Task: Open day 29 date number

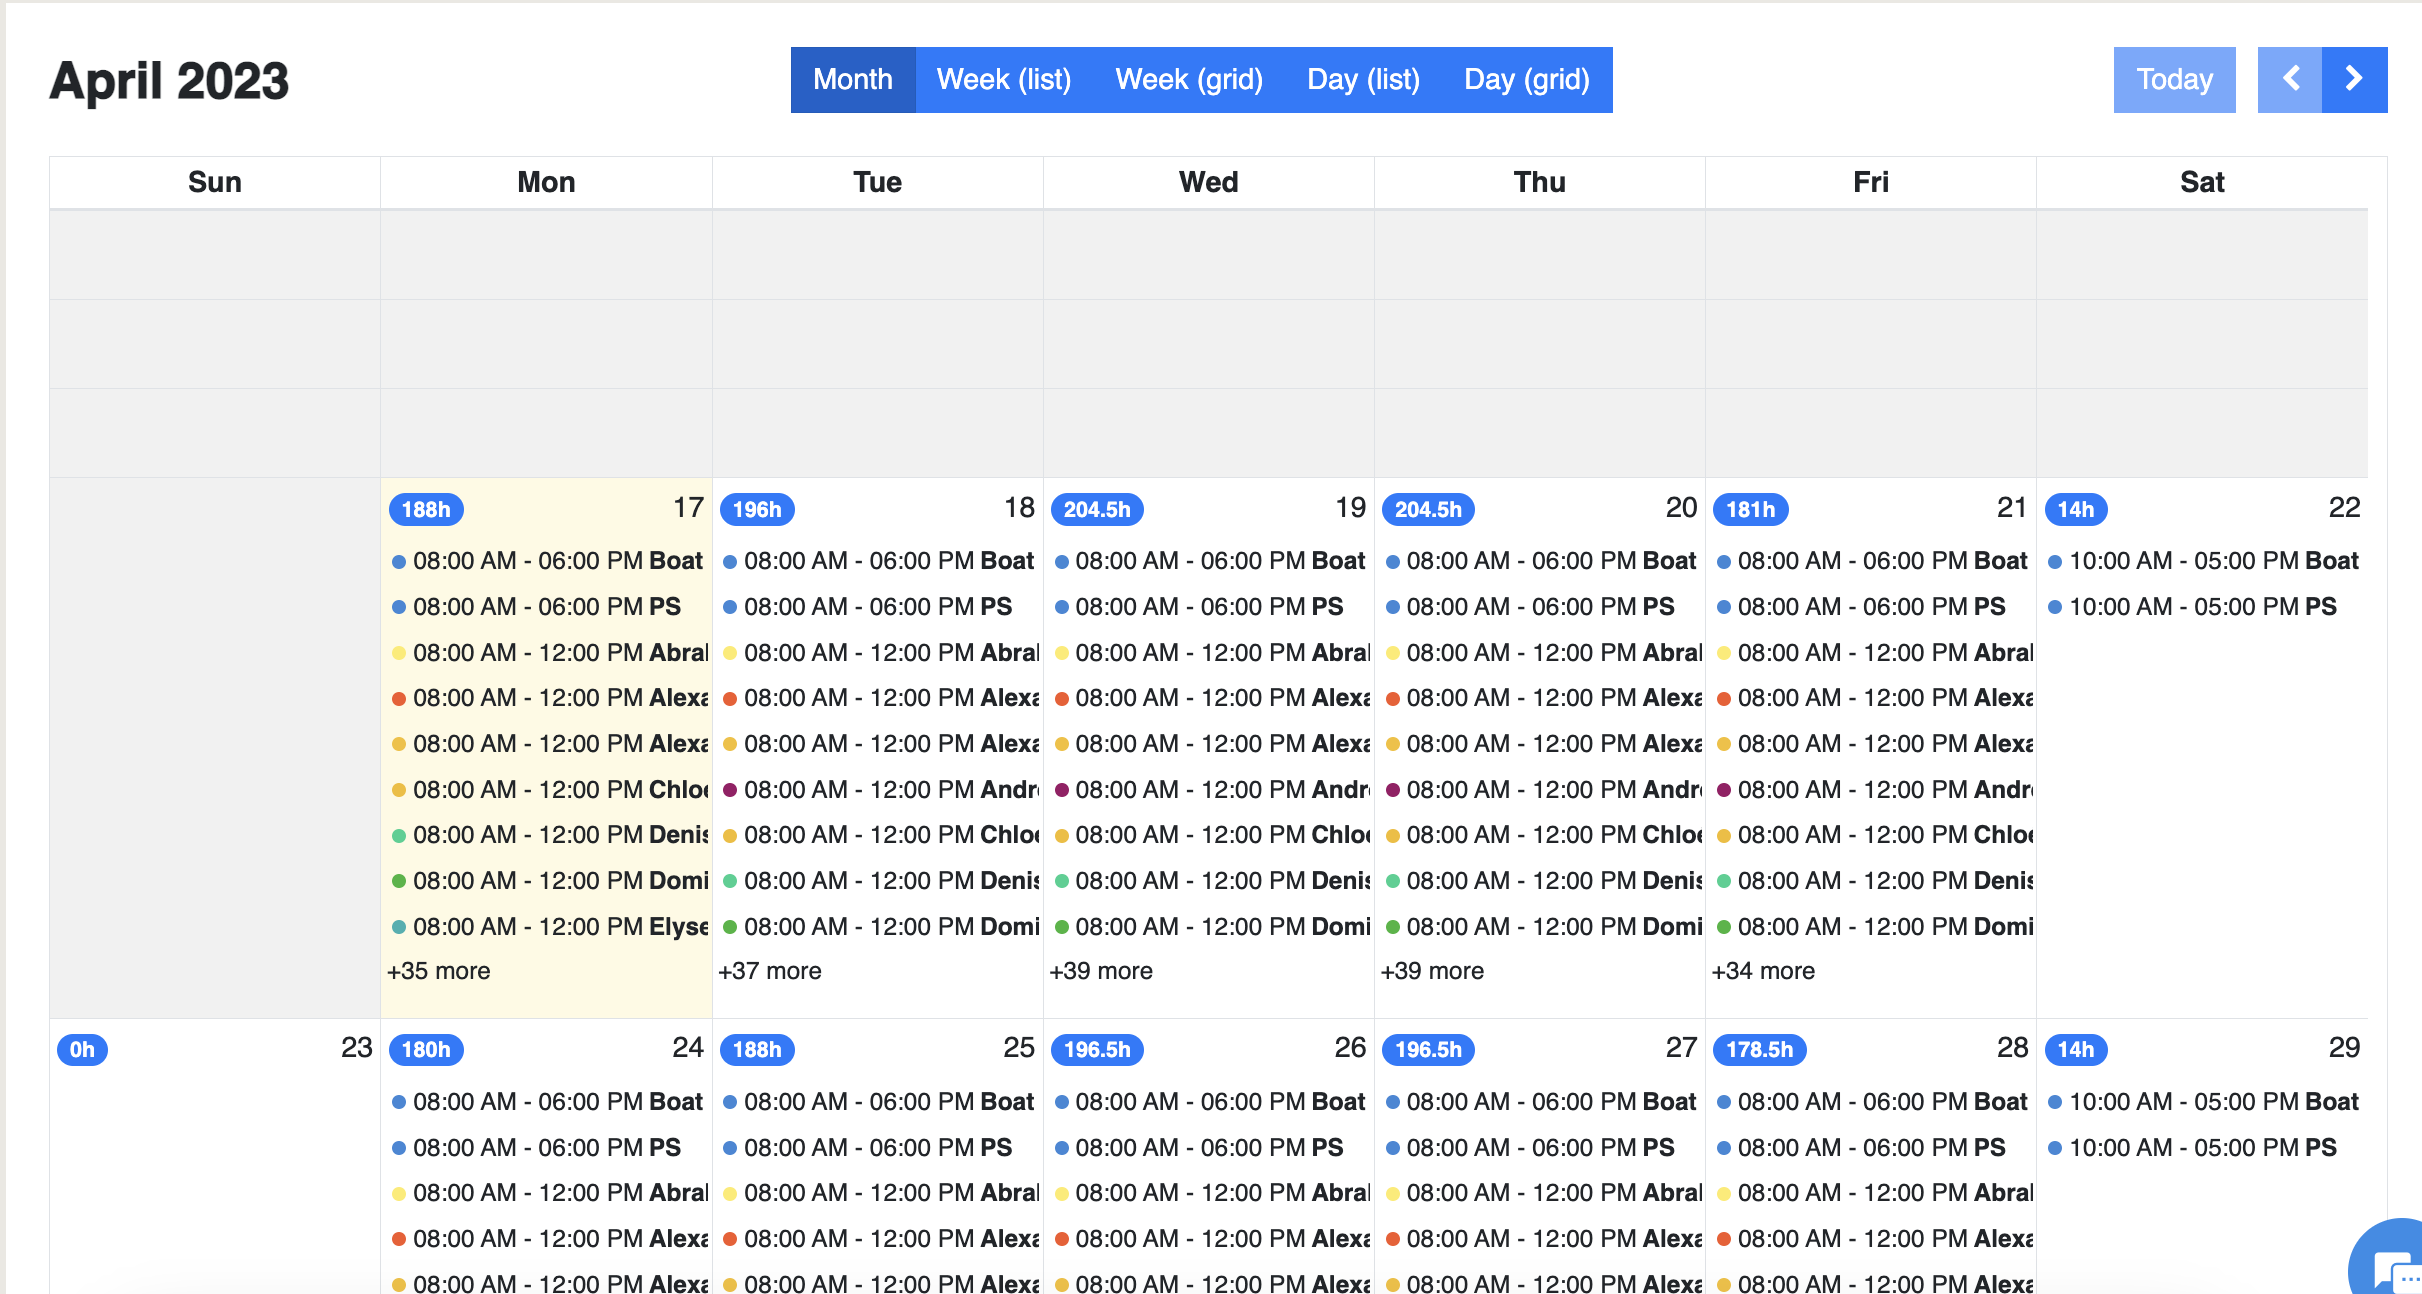Action: pos(2344,1048)
